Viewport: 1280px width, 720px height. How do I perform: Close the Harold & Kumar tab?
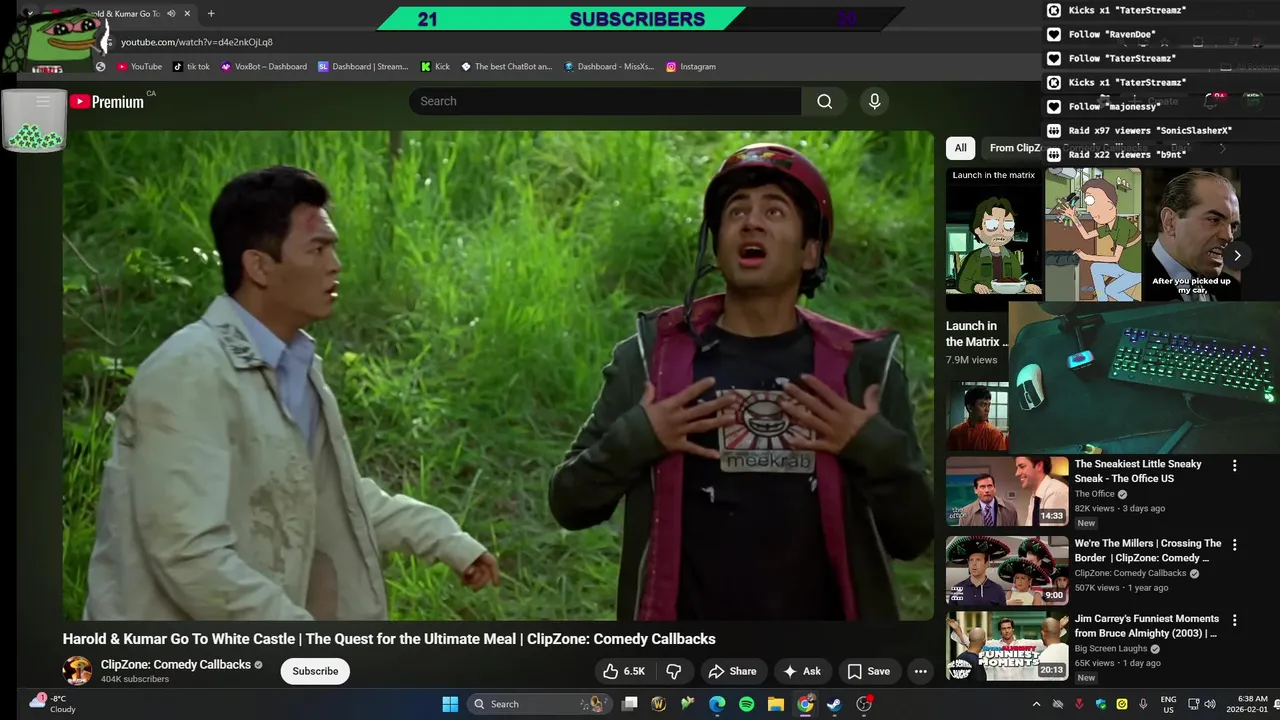(187, 14)
